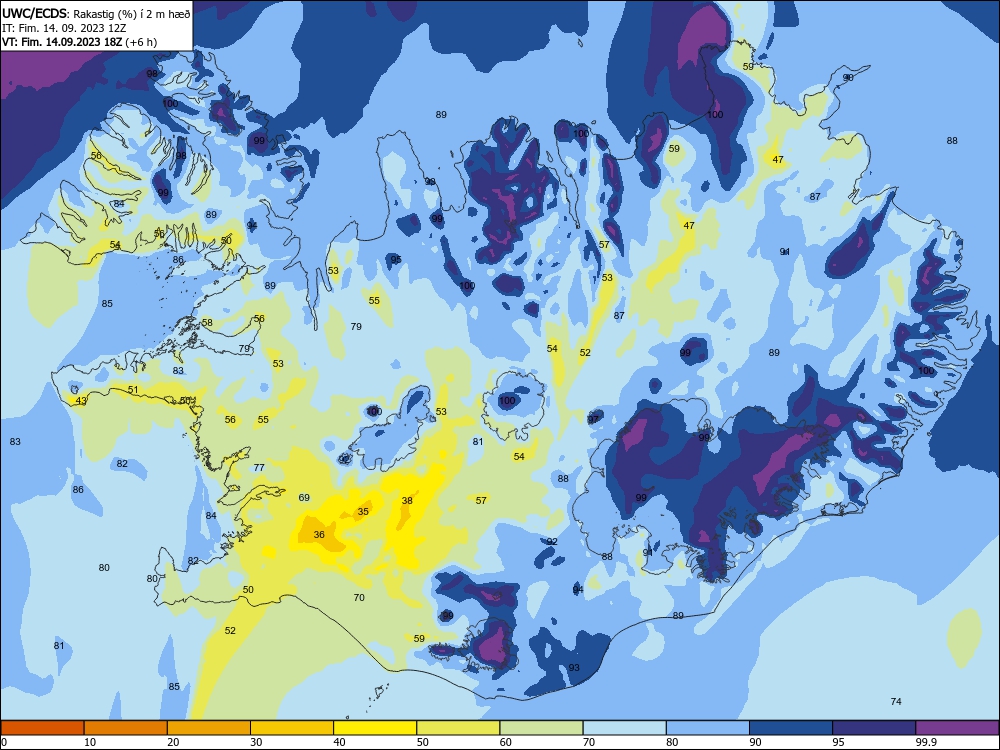
Task: Click the 90–95 dark blue legend swatch
Action: click(x=791, y=728)
